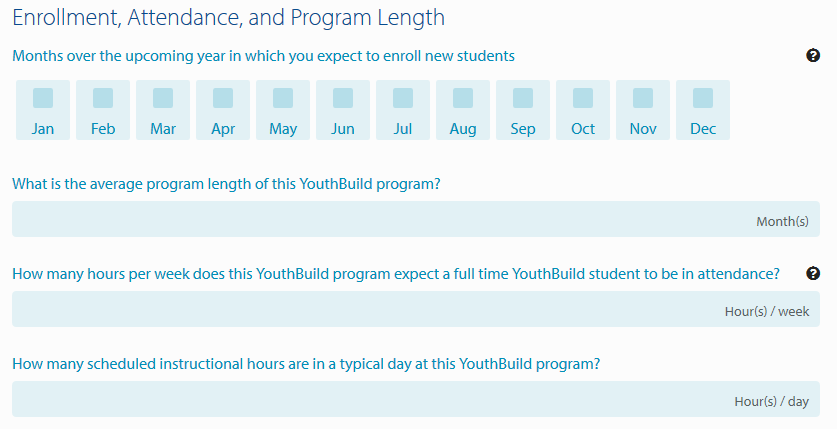Viewport: 837px width, 429px height.
Task: Enable Nov as enrollment month
Action: coord(643,98)
